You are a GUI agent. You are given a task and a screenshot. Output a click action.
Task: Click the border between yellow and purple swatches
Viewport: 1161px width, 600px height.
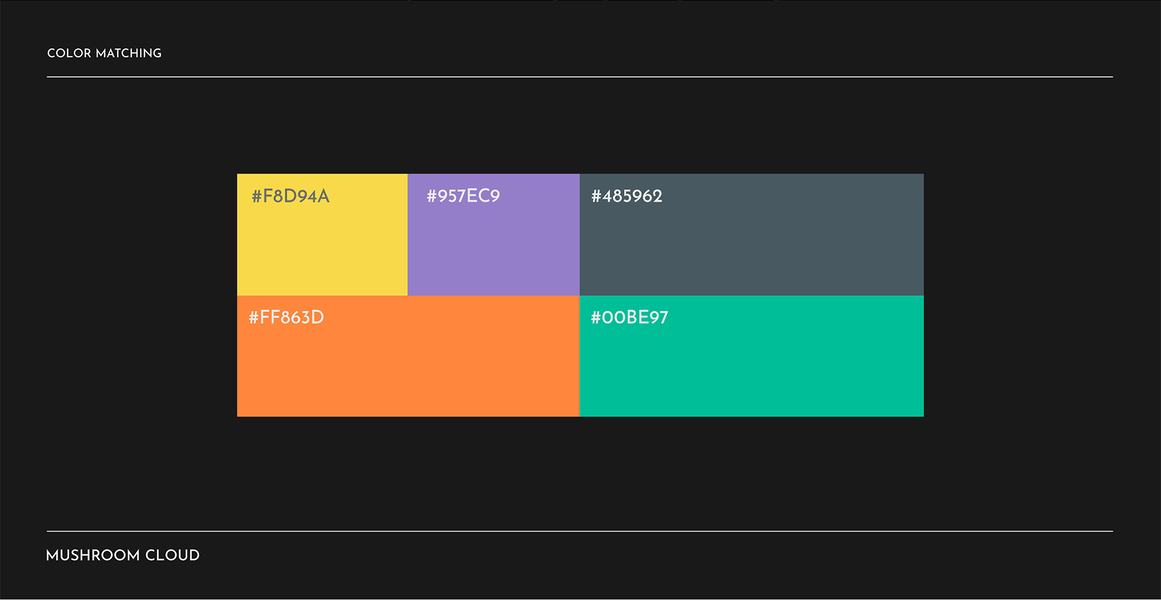coord(408,235)
